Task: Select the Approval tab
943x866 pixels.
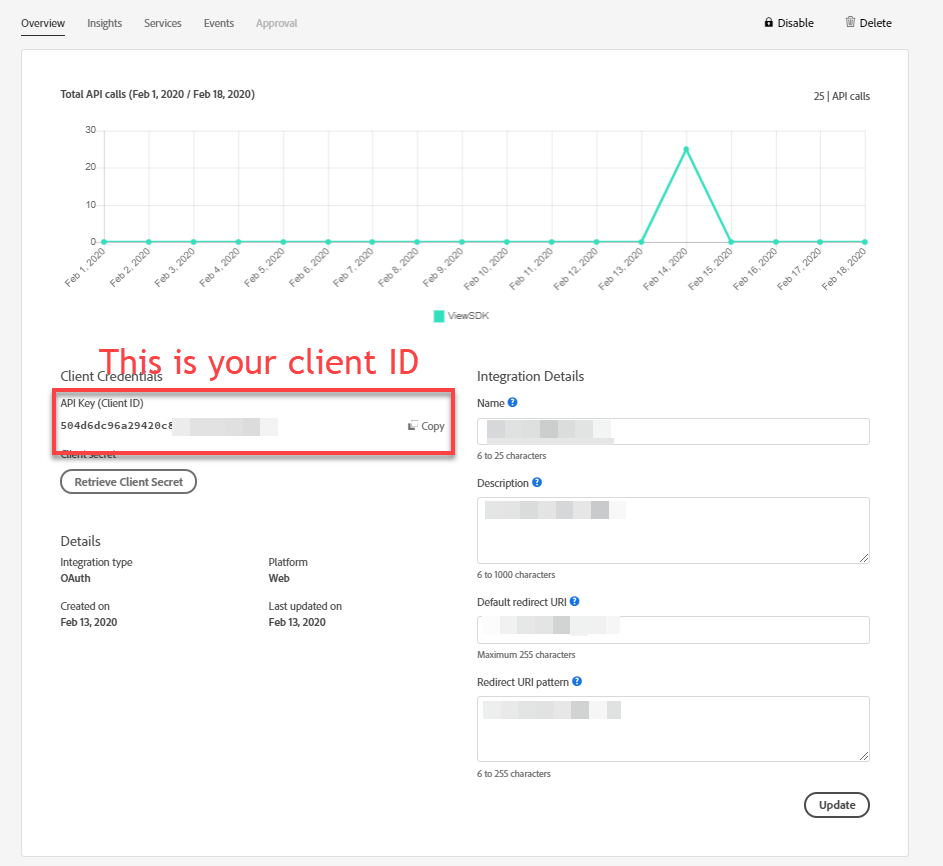Action: pyautogui.click(x=277, y=23)
